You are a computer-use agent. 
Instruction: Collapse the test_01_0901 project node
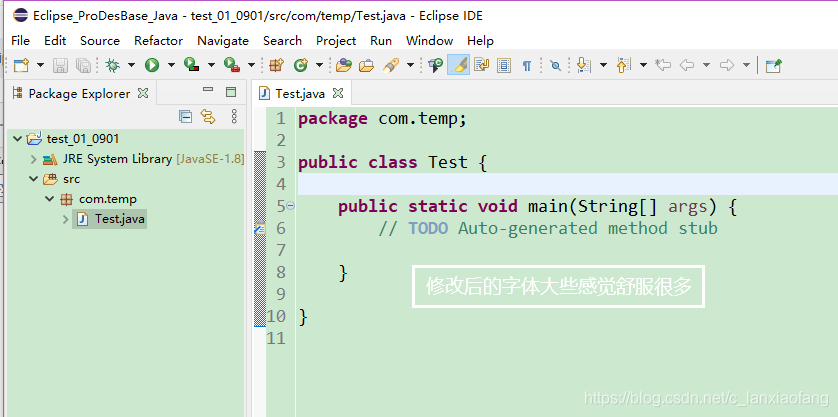[x=18, y=139]
